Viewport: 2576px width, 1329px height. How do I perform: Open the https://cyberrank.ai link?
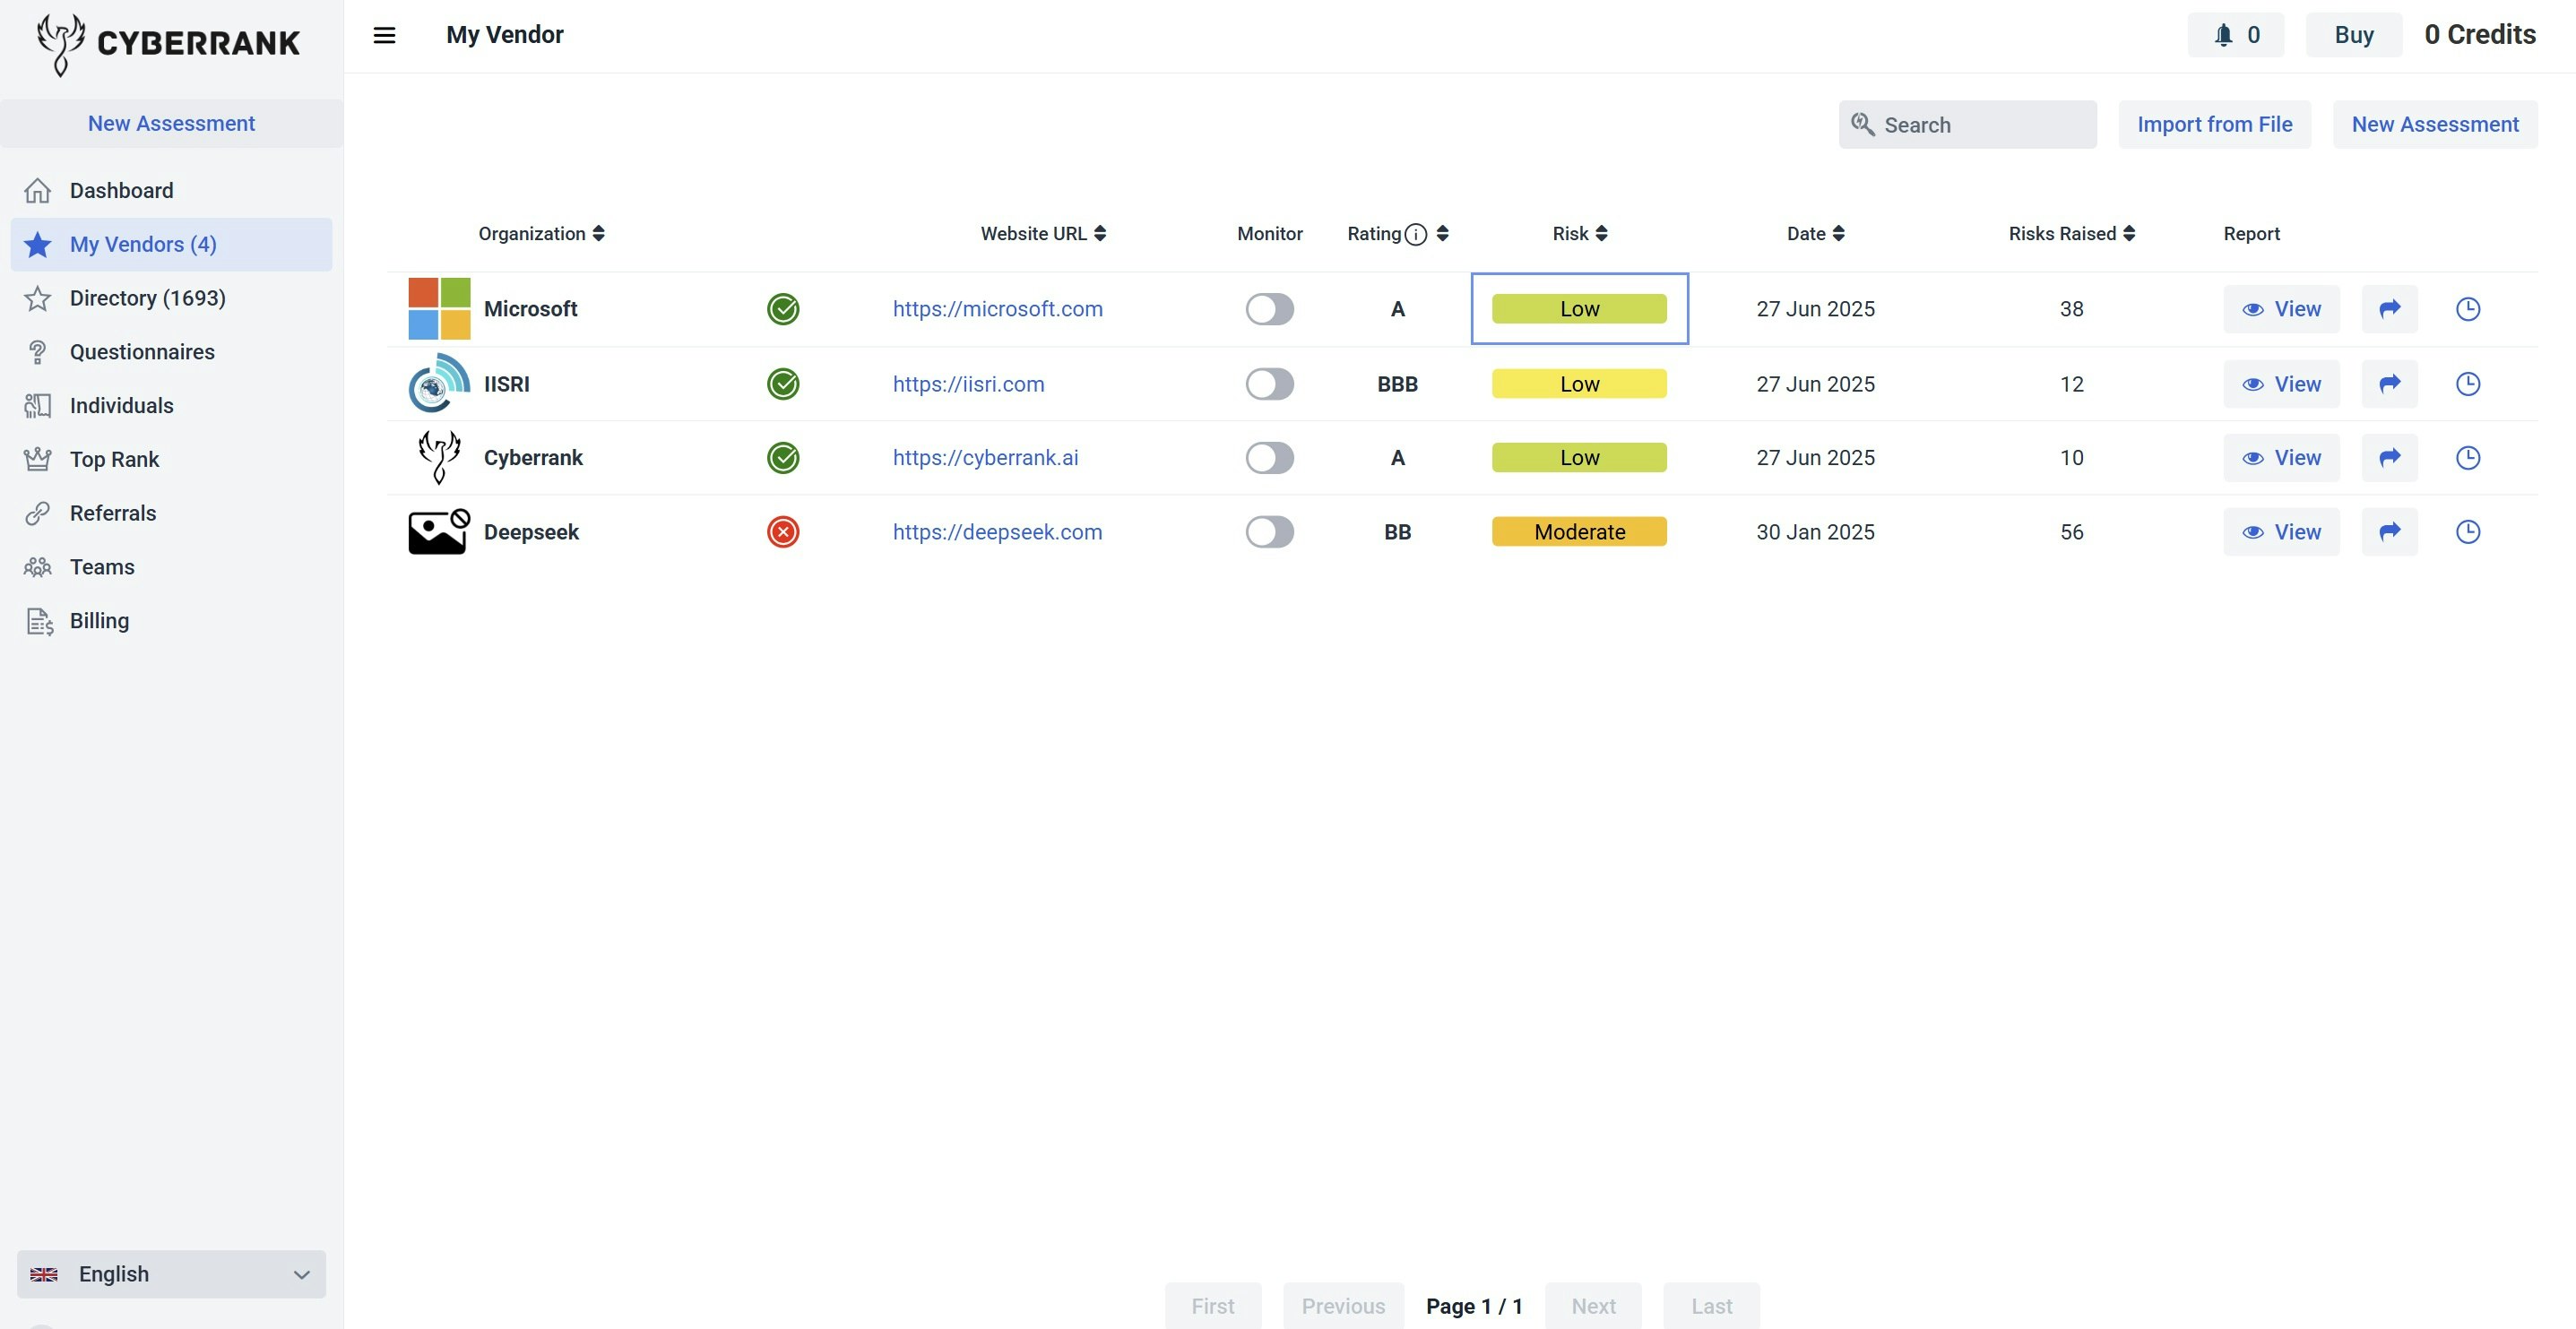click(x=985, y=458)
